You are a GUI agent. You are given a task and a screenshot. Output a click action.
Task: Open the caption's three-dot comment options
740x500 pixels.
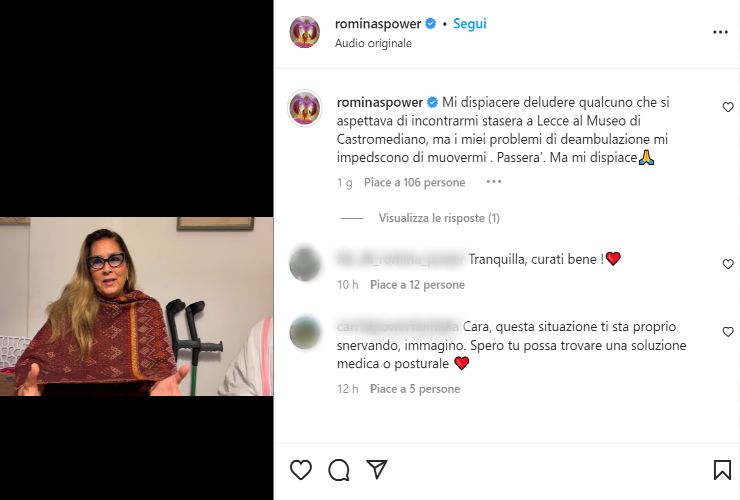tap(493, 182)
